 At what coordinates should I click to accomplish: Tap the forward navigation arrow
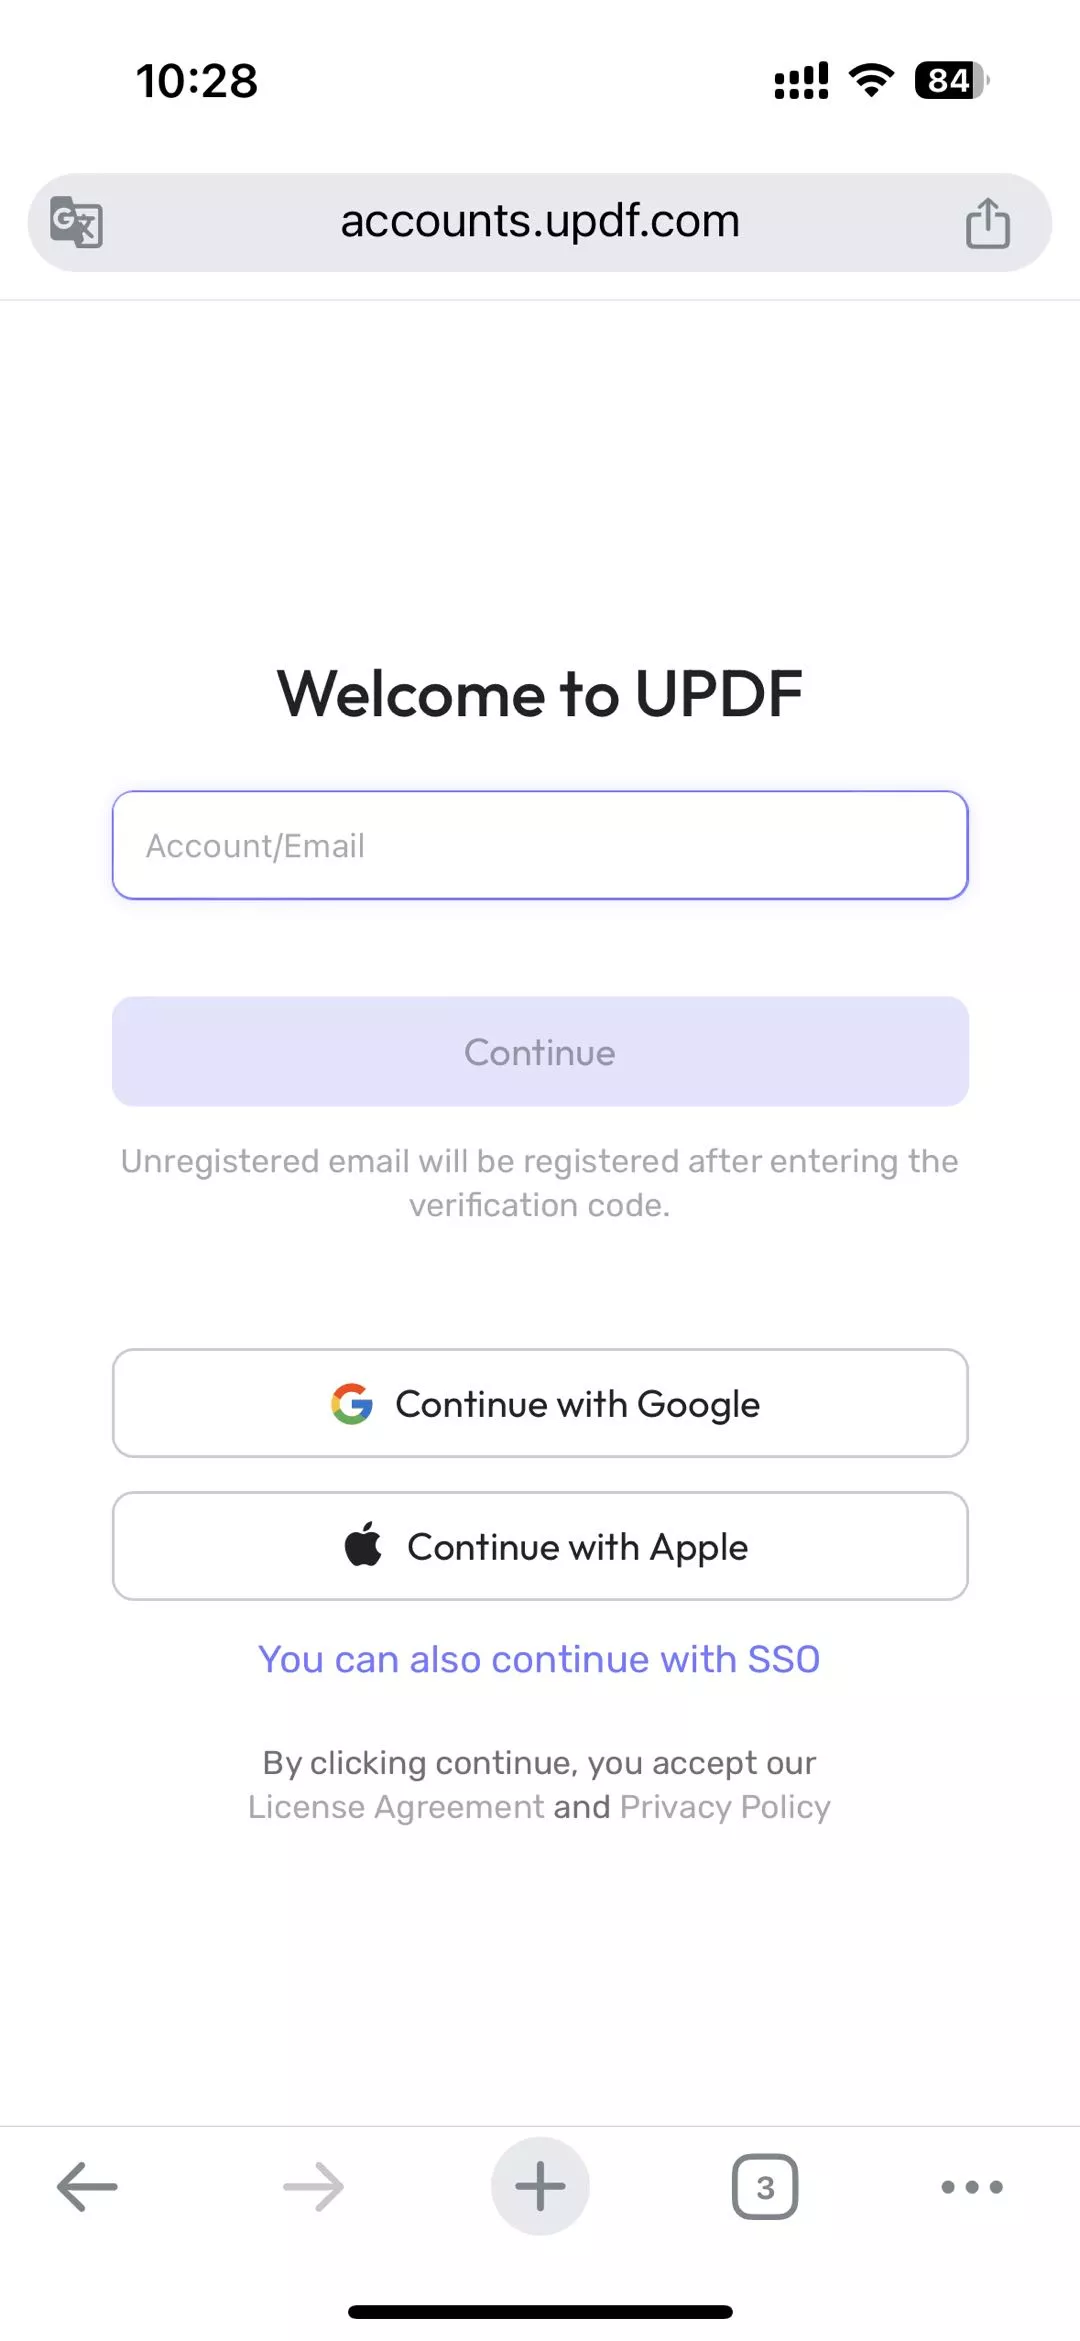[x=313, y=2186]
